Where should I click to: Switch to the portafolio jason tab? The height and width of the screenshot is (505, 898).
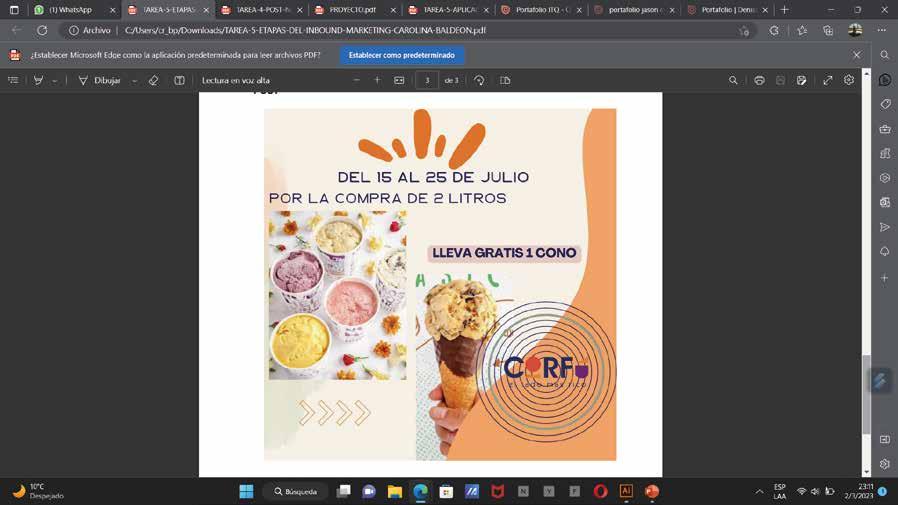point(635,10)
